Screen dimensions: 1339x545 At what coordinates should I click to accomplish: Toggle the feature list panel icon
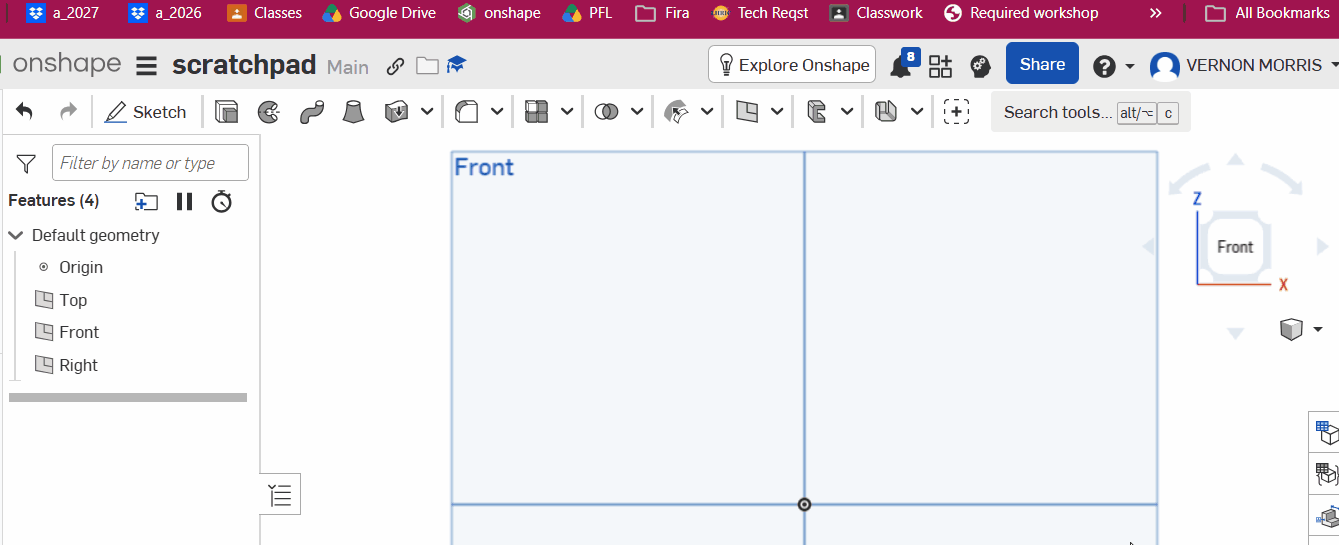281,495
